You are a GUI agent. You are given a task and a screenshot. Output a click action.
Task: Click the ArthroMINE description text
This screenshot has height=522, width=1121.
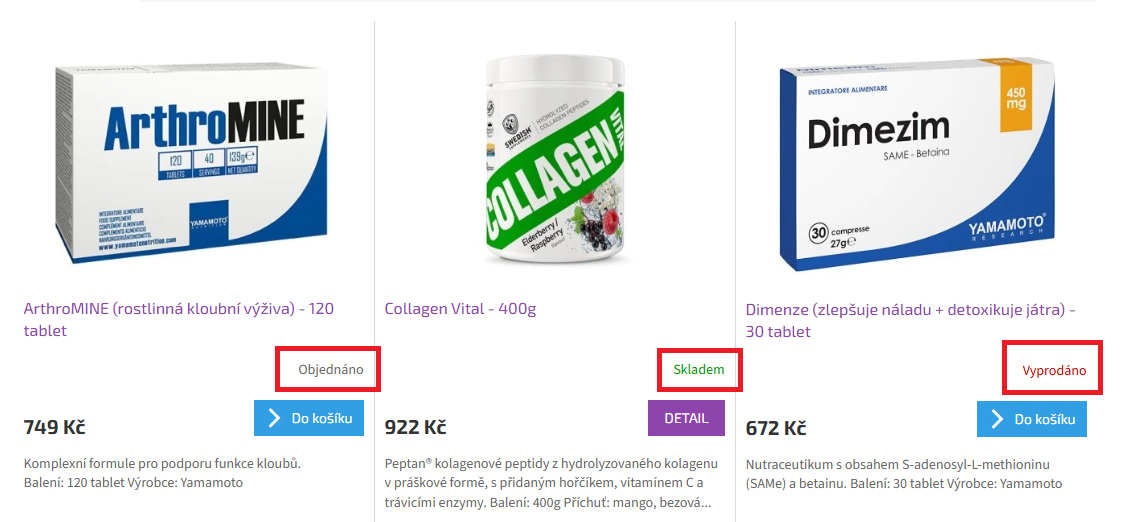[162, 473]
